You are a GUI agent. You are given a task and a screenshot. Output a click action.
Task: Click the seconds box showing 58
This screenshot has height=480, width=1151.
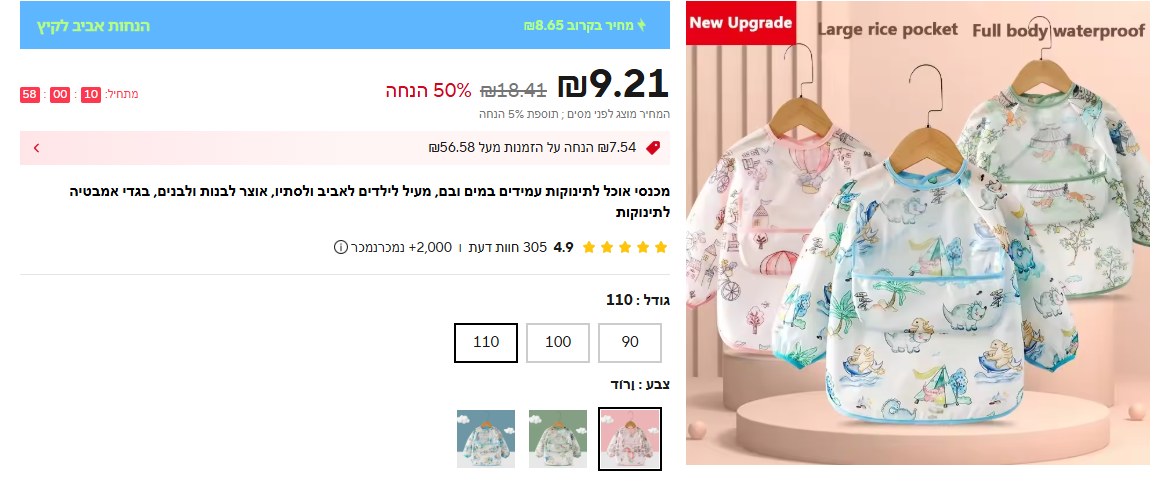point(29,95)
